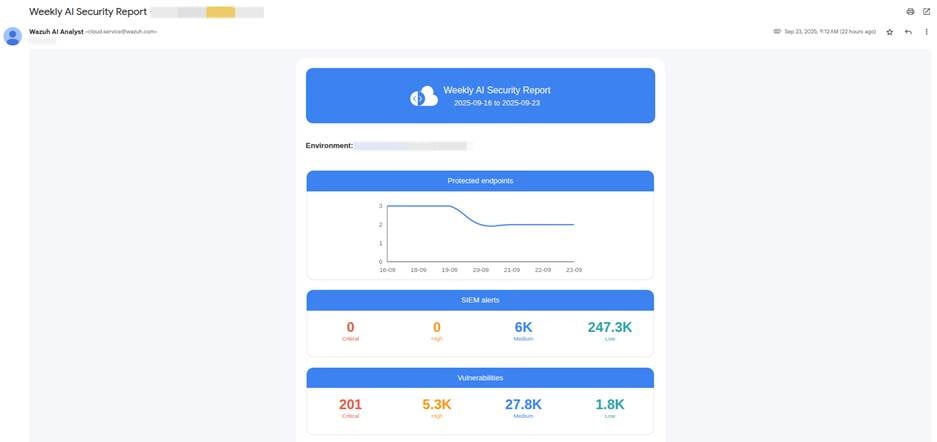Screen dimensions: 937x442
Task: Open the email in a new window
Action: pos(925,11)
